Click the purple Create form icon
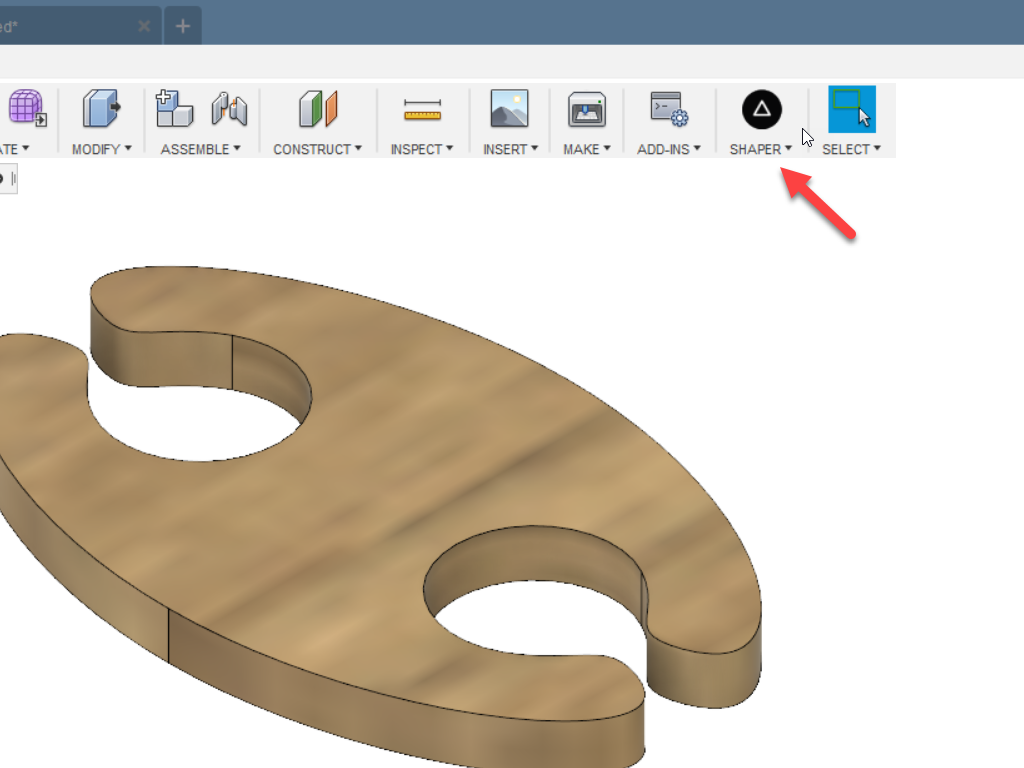 click(27, 108)
